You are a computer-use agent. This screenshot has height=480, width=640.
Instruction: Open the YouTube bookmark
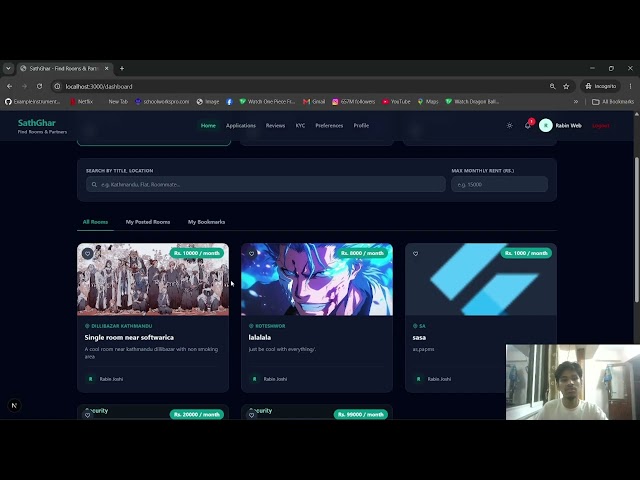pyautogui.click(x=396, y=102)
